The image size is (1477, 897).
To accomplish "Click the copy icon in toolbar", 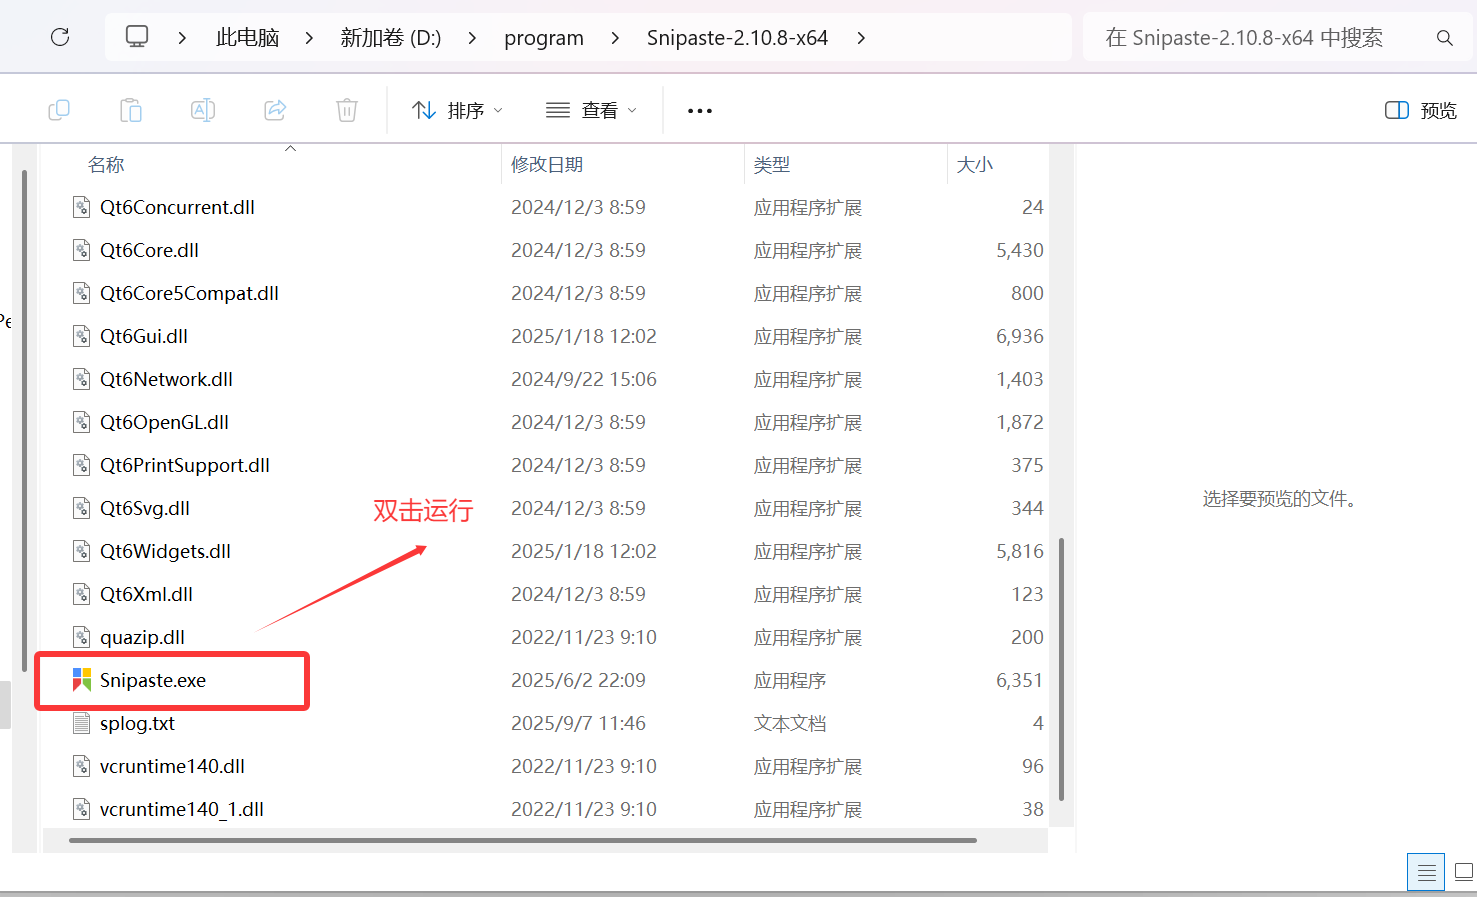I will [x=59, y=110].
